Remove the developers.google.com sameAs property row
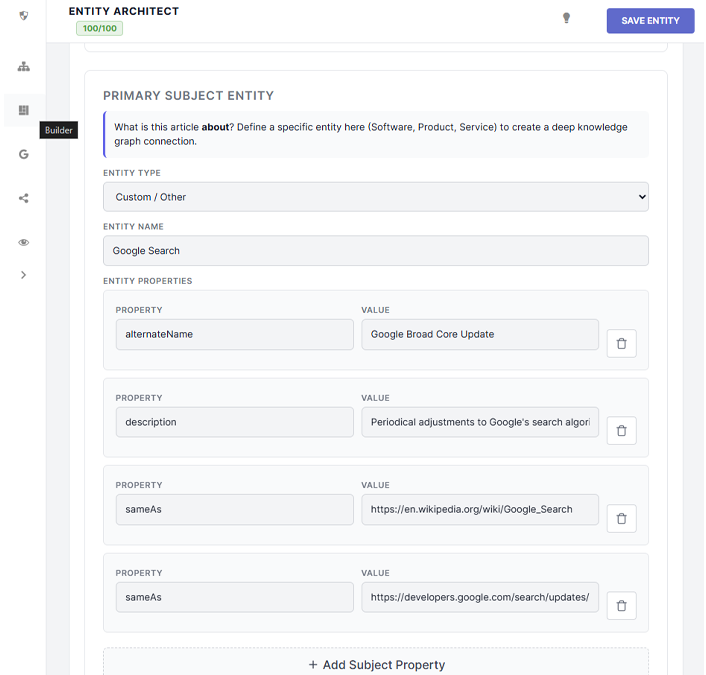Image resolution: width=706 pixels, height=675 pixels. coord(621,606)
